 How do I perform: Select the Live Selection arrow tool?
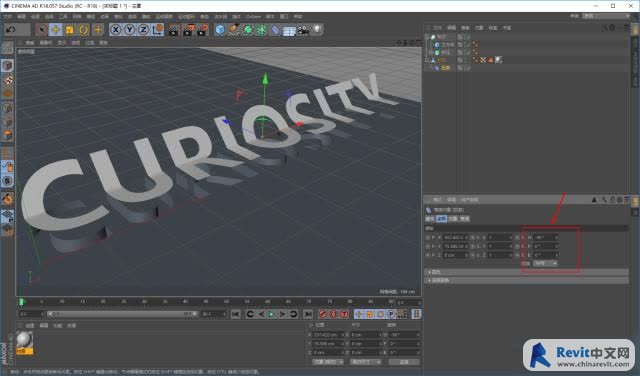click(41, 30)
